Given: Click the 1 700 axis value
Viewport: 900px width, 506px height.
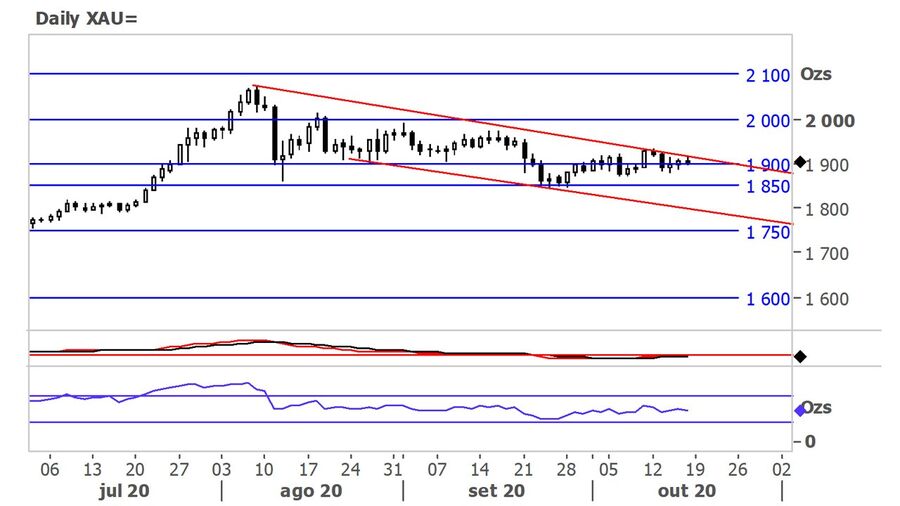Looking at the screenshot, I should (x=827, y=254).
